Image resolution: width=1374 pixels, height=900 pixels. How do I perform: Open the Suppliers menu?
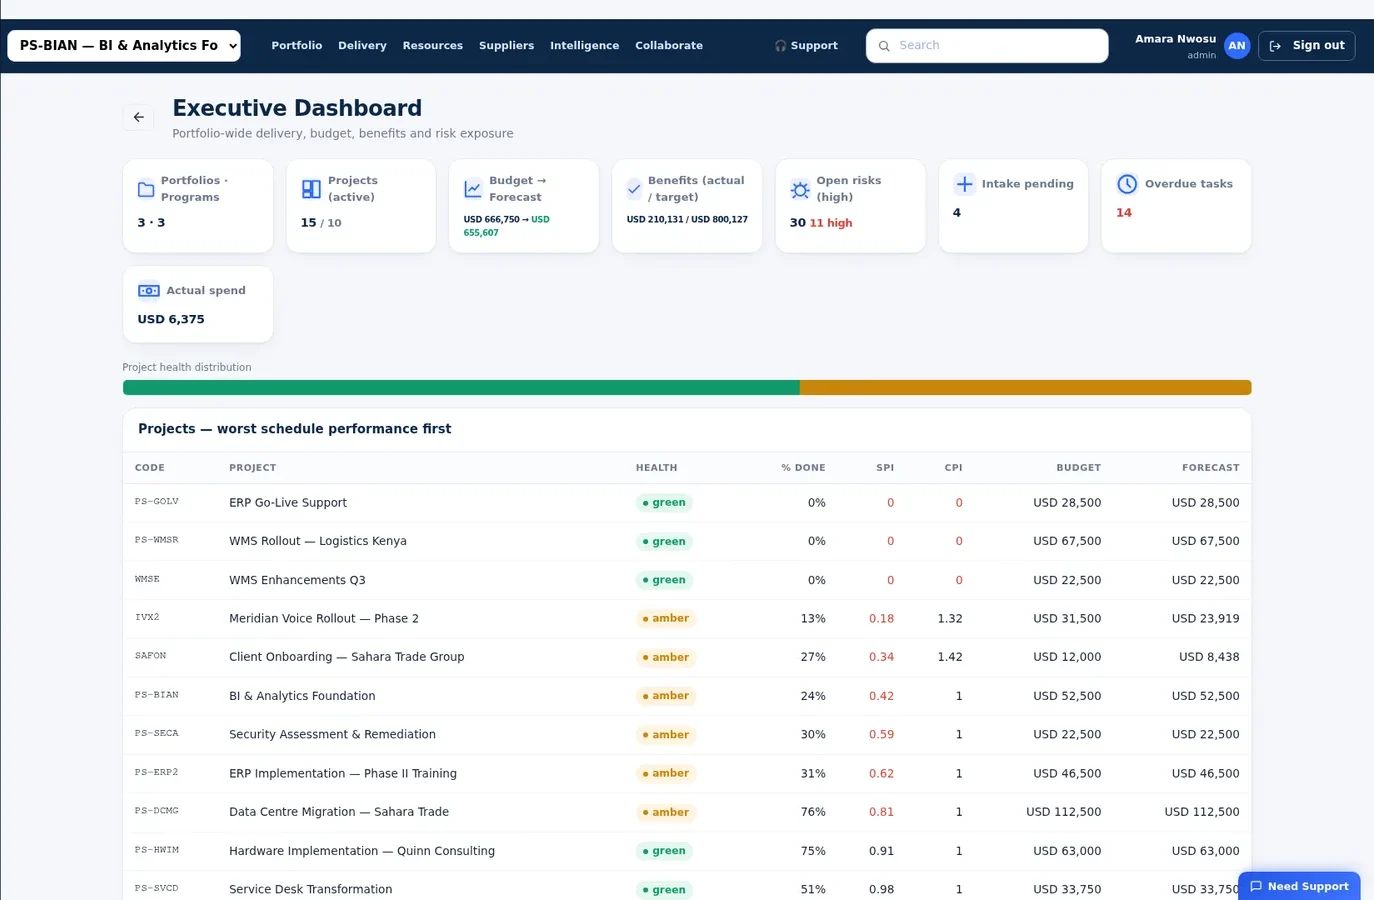pyautogui.click(x=506, y=46)
